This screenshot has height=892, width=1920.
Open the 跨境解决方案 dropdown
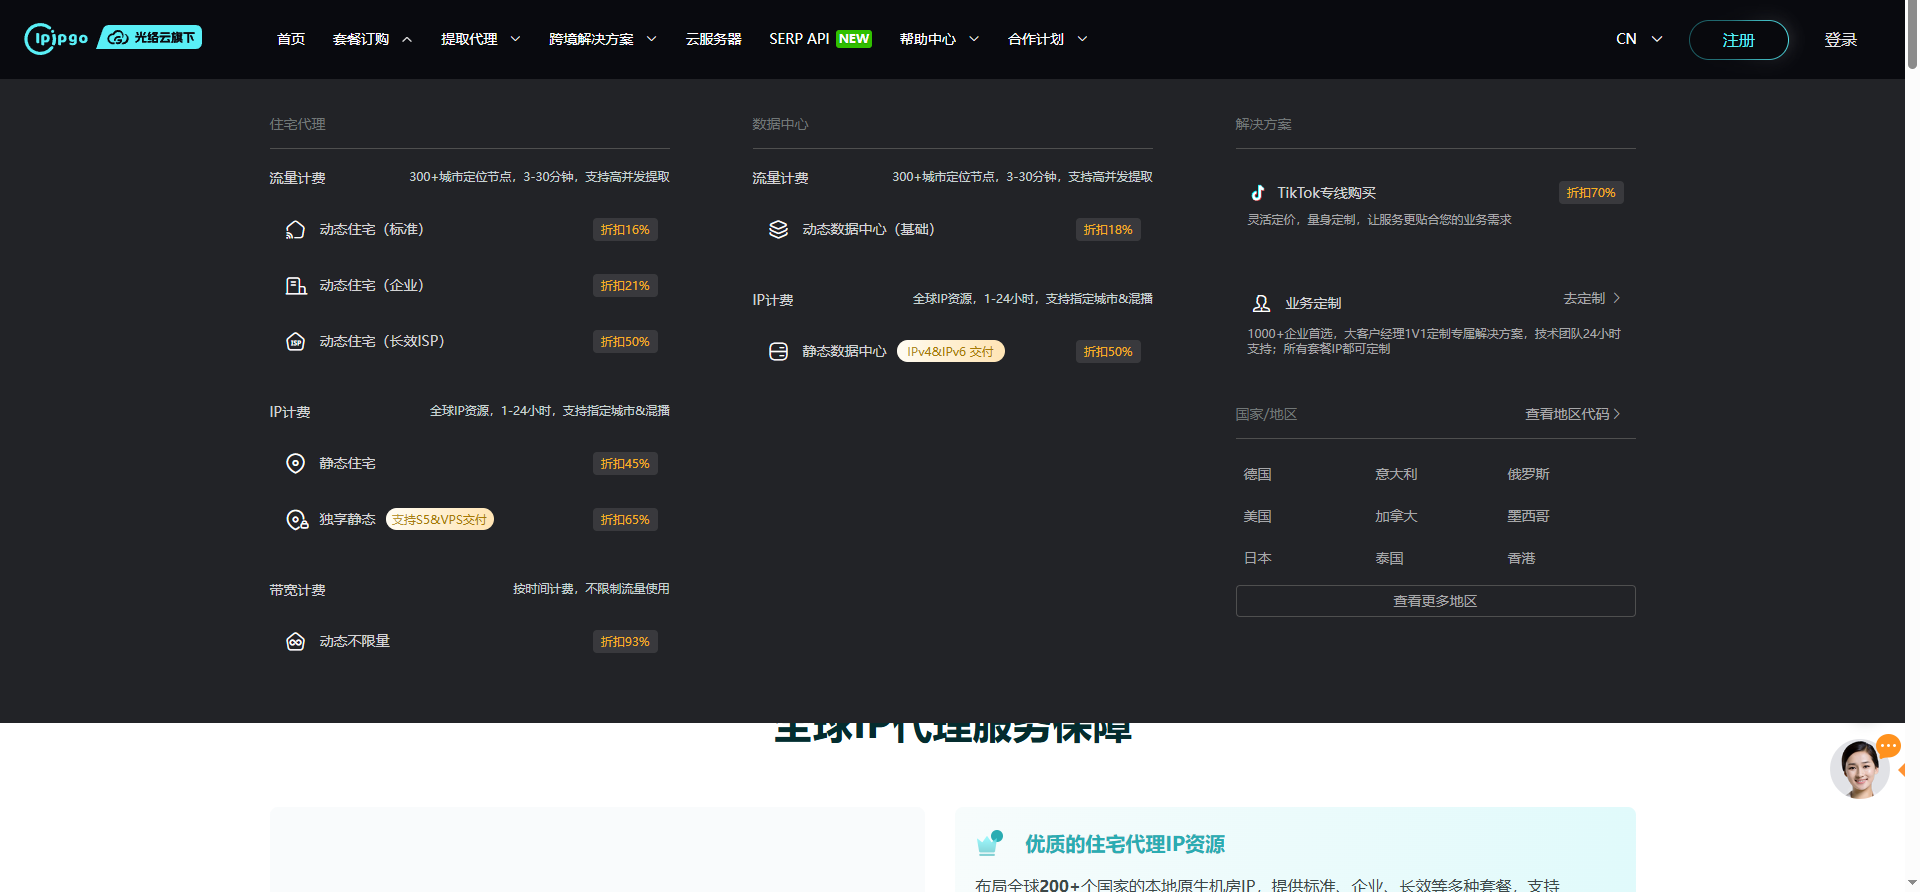[652, 39]
